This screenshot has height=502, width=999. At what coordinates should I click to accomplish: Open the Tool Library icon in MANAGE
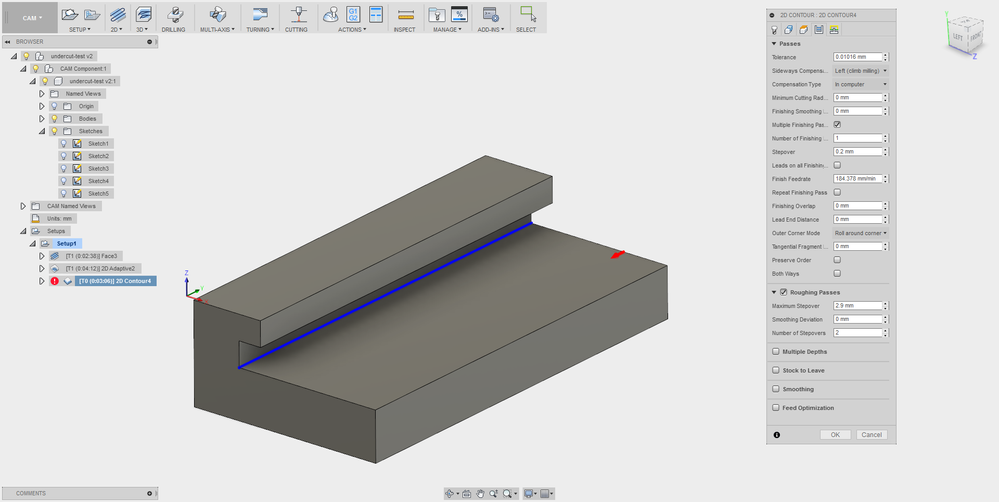436,14
